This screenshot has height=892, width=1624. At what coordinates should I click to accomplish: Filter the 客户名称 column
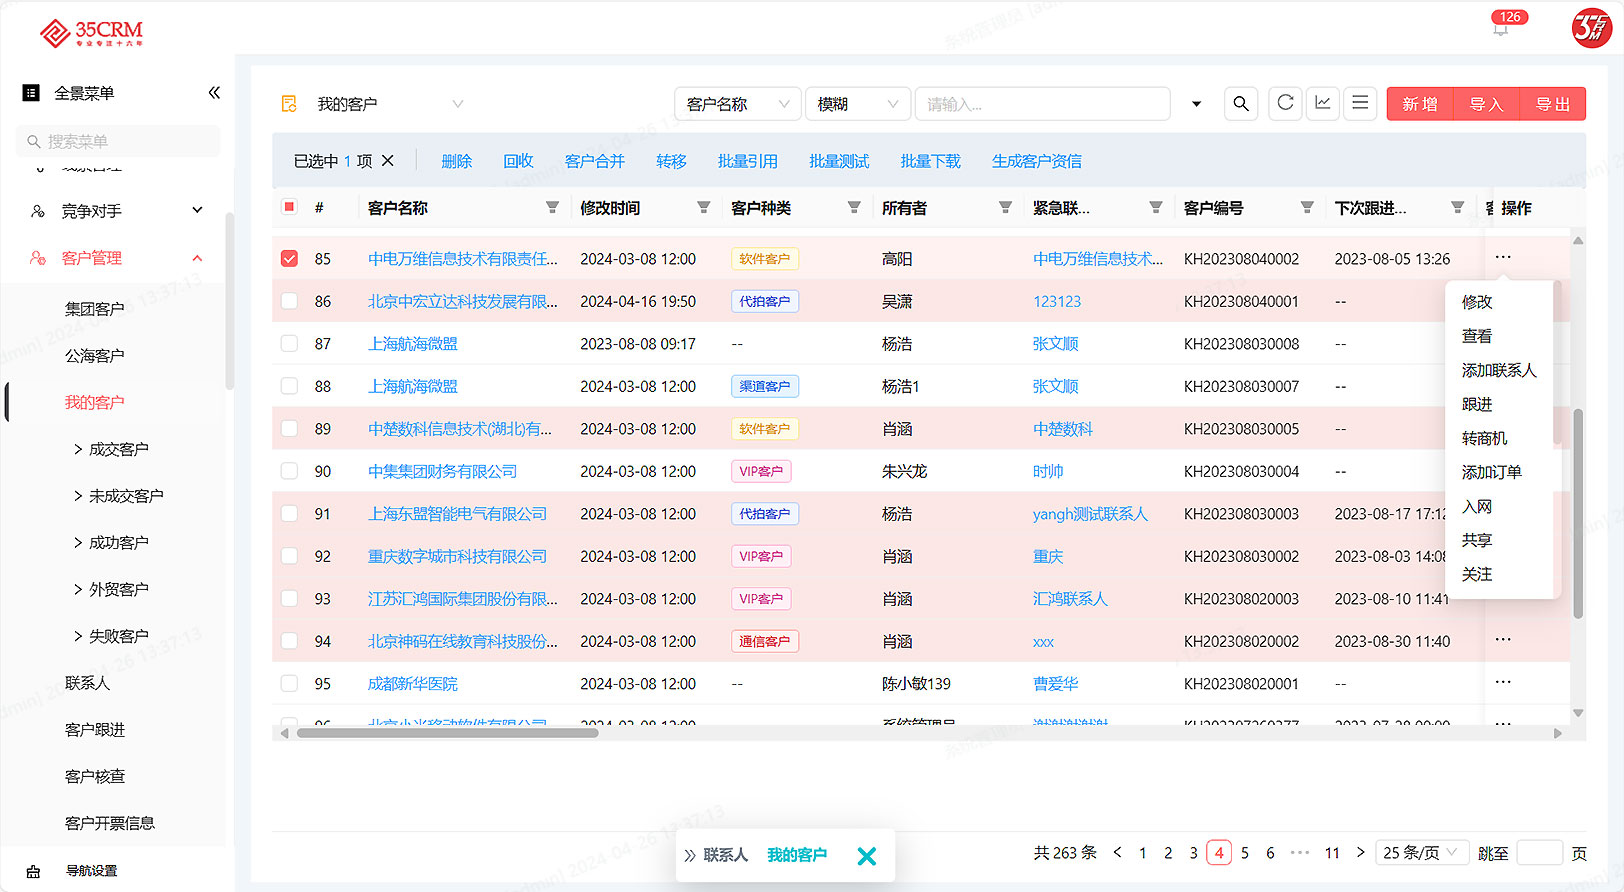click(x=552, y=208)
